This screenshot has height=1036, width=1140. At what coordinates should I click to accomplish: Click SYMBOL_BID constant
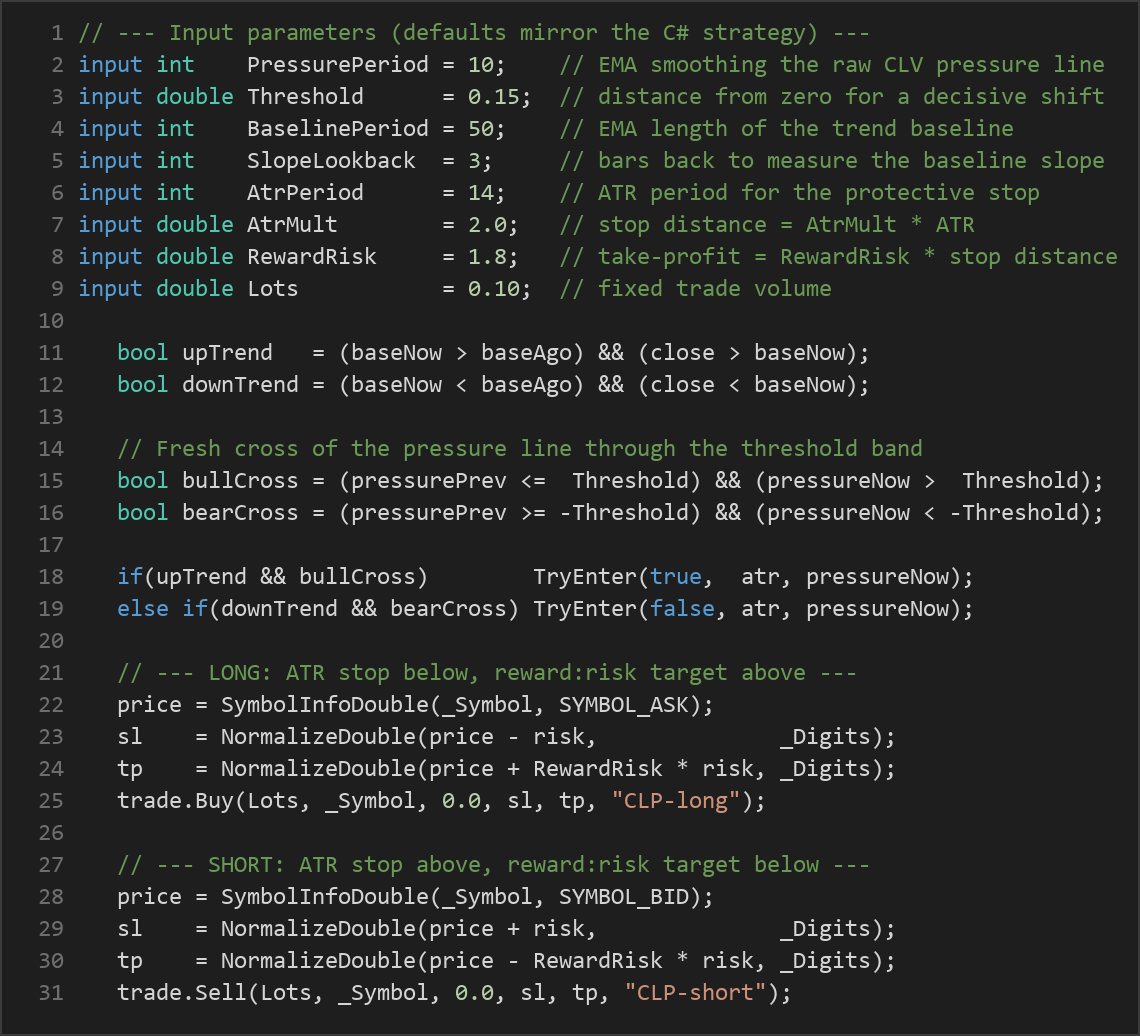coord(623,896)
